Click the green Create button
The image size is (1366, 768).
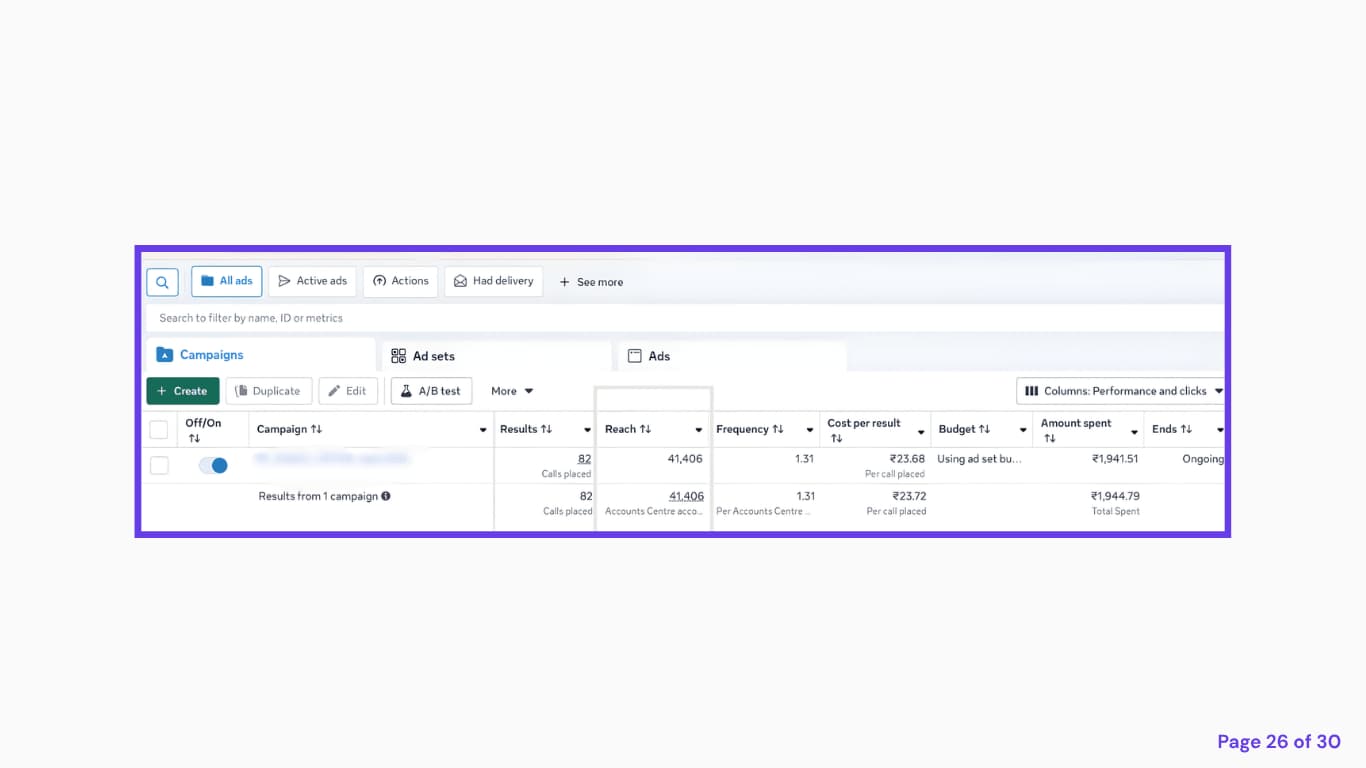[x=183, y=391]
